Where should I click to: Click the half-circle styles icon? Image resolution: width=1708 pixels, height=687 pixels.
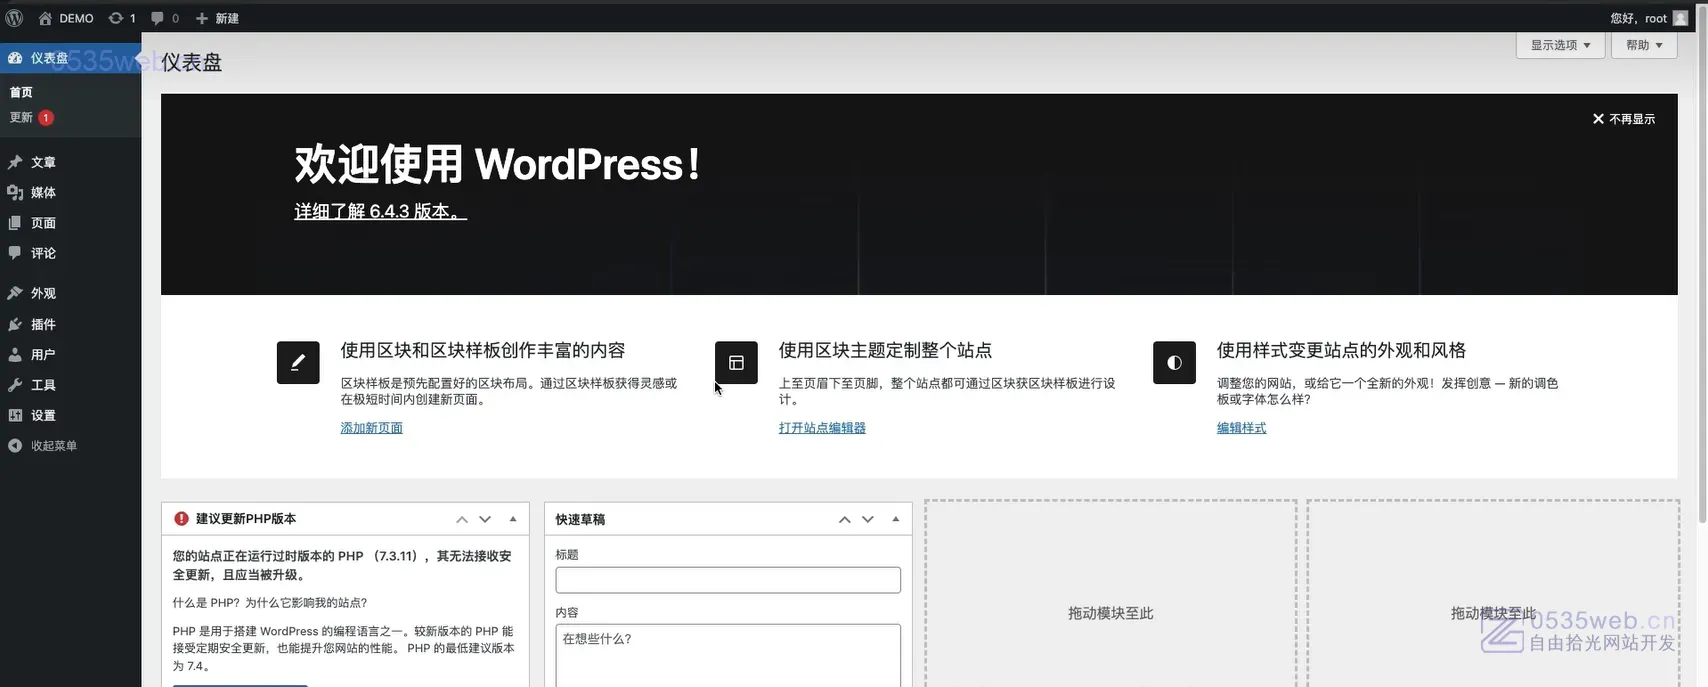(x=1174, y=363)
